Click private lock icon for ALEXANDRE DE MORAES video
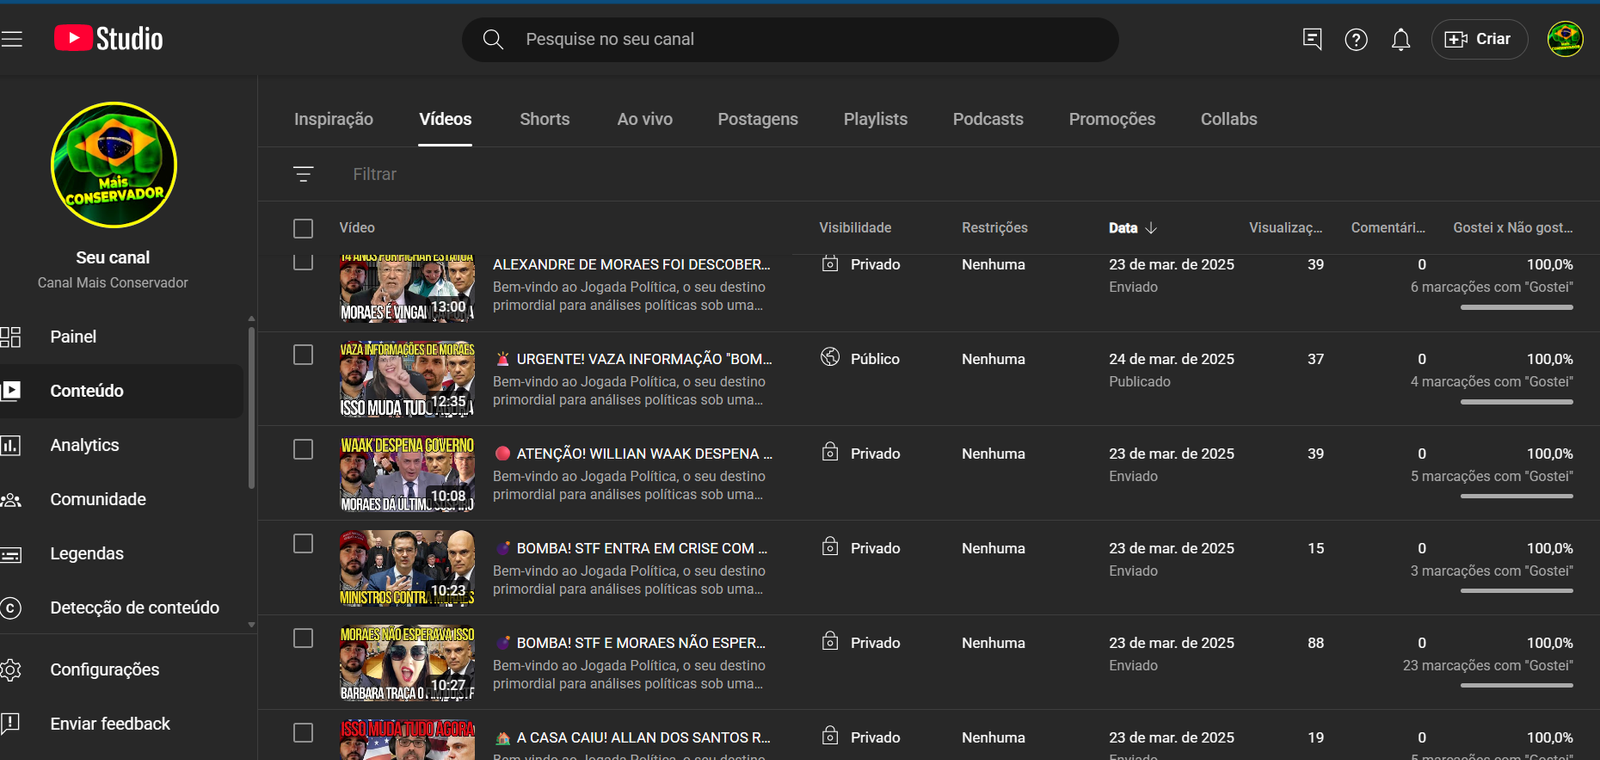Screen dimensions: 1600x760 click(830, 264)
